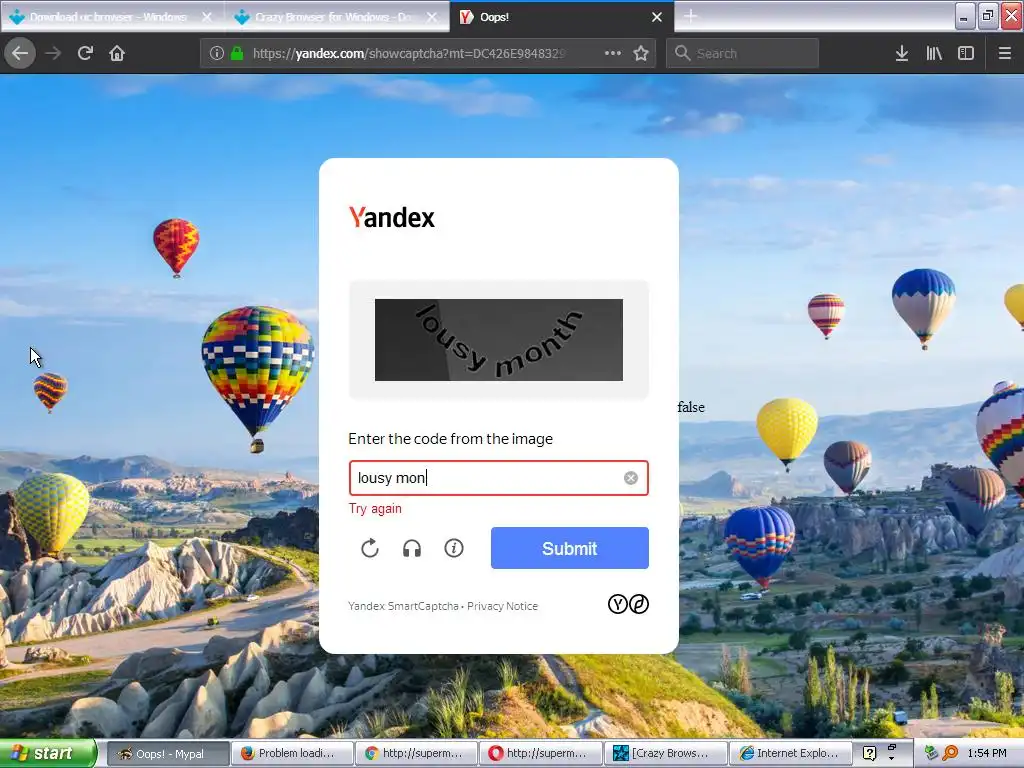
Task: Open a new browser tab with plus
Action: click(690, 17)
